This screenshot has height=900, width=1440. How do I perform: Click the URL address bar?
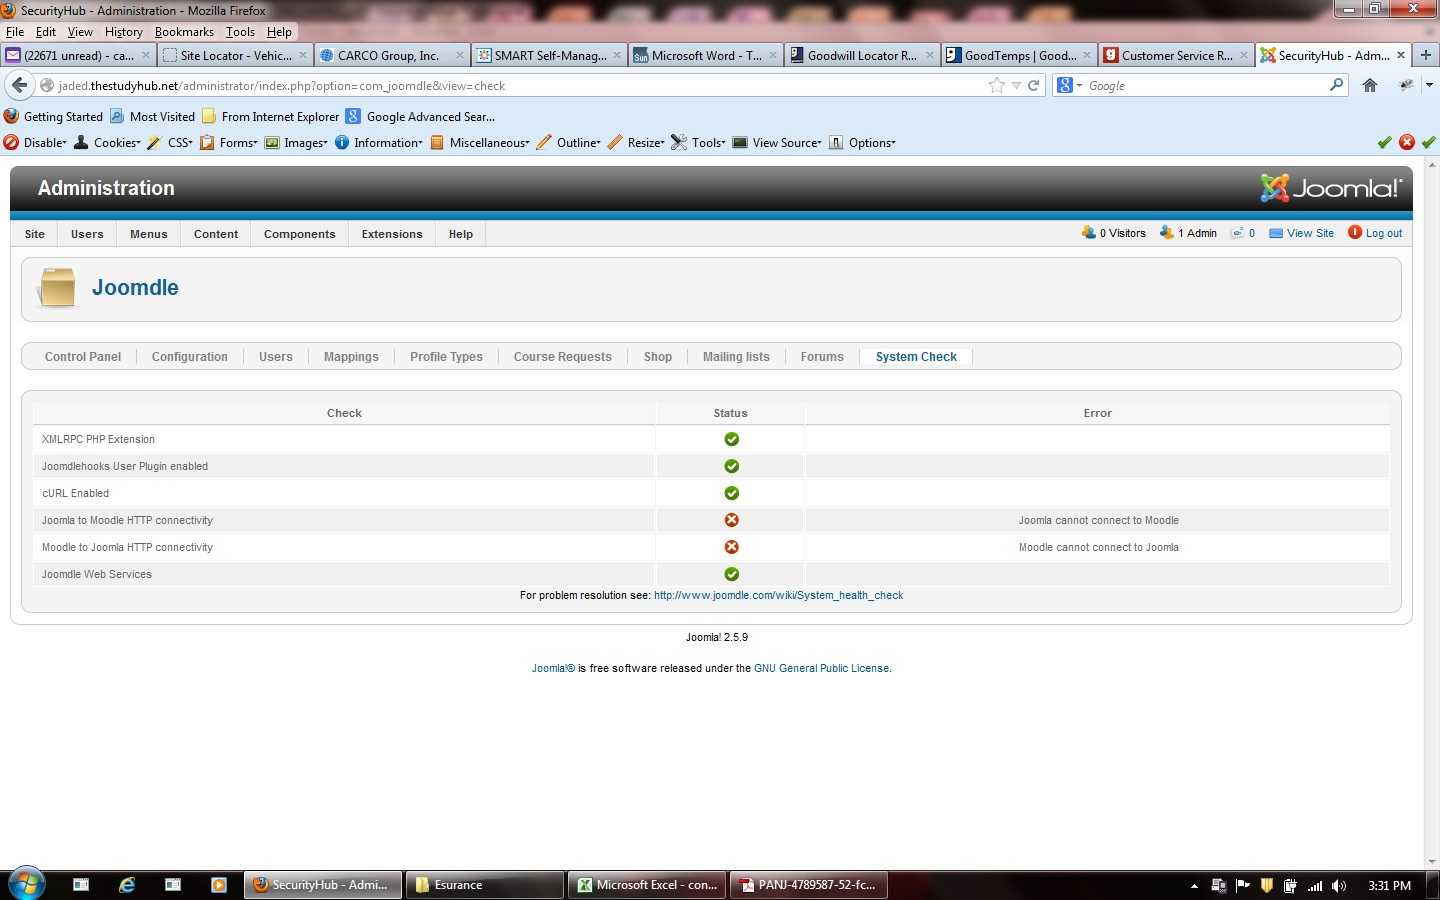coord(500,86)
